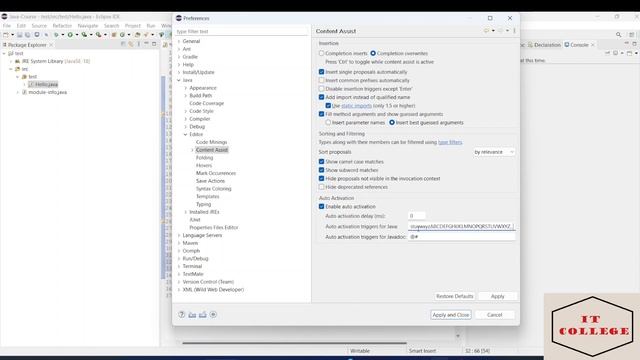This screenshot has width=640, height=360.
Task: Expand the General preferences node
Action: [179, 41]
